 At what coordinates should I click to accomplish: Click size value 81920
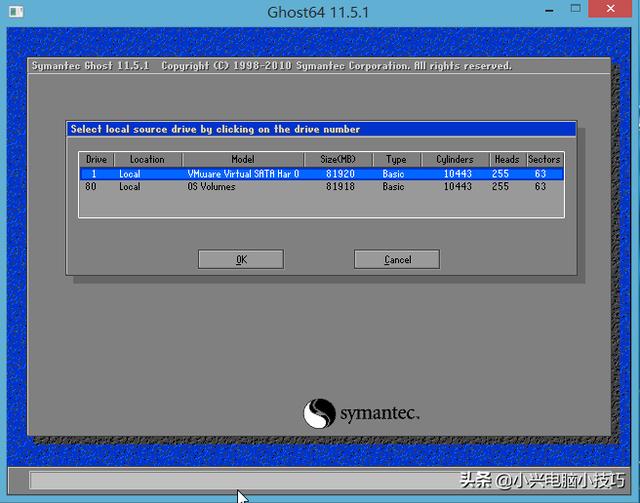(x=340, y=174)
